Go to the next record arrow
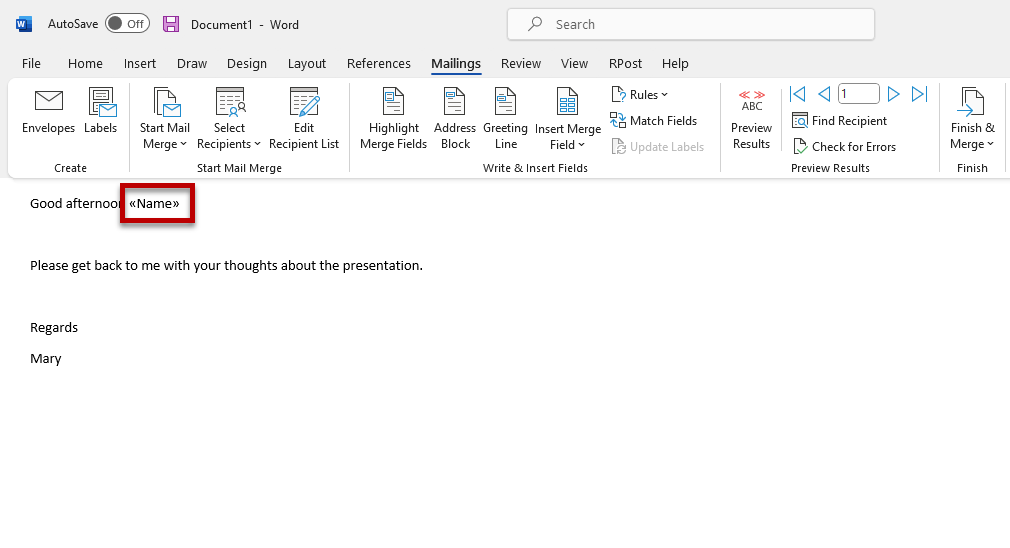This screenshot has width=1010, height=548. click(x=894, y=94)
